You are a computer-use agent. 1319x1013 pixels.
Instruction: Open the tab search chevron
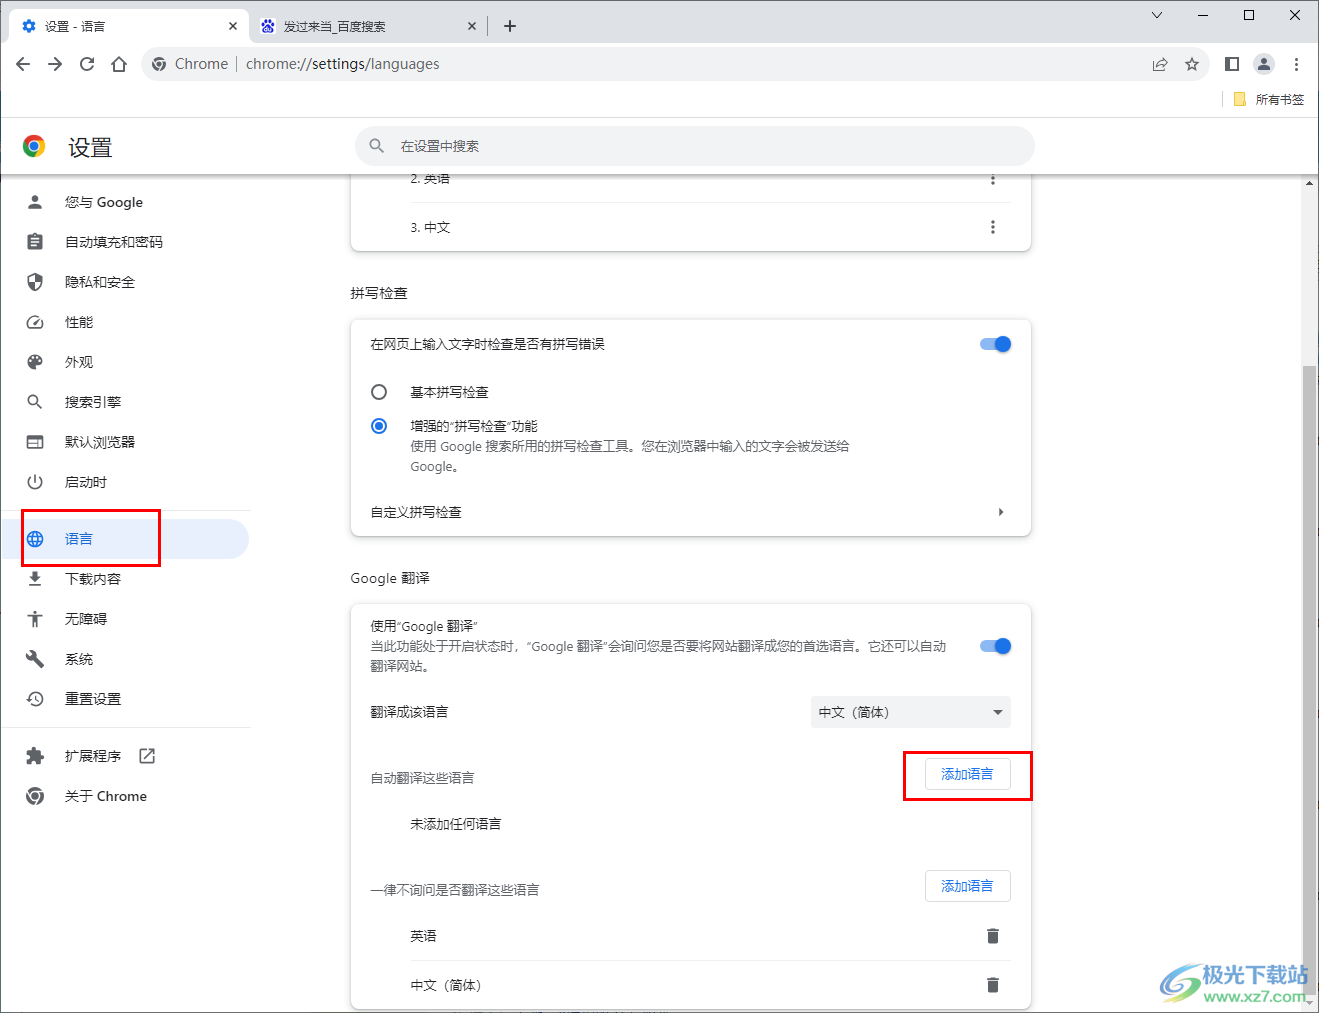(x=1157, y=15)
